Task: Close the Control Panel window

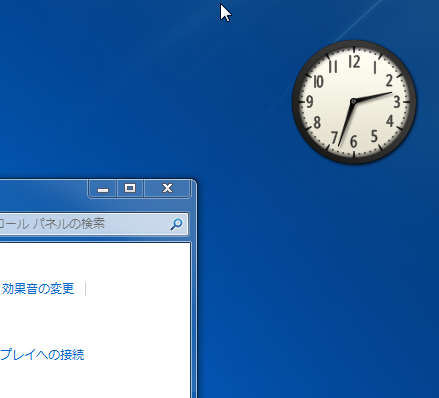Action: pyautogui.click(x=167, y=189)
